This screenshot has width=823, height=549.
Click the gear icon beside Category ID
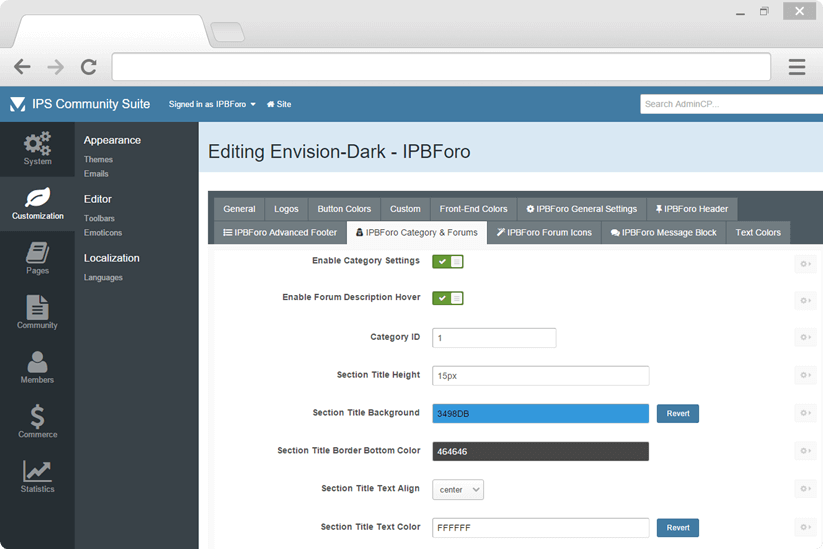[805, 337]
